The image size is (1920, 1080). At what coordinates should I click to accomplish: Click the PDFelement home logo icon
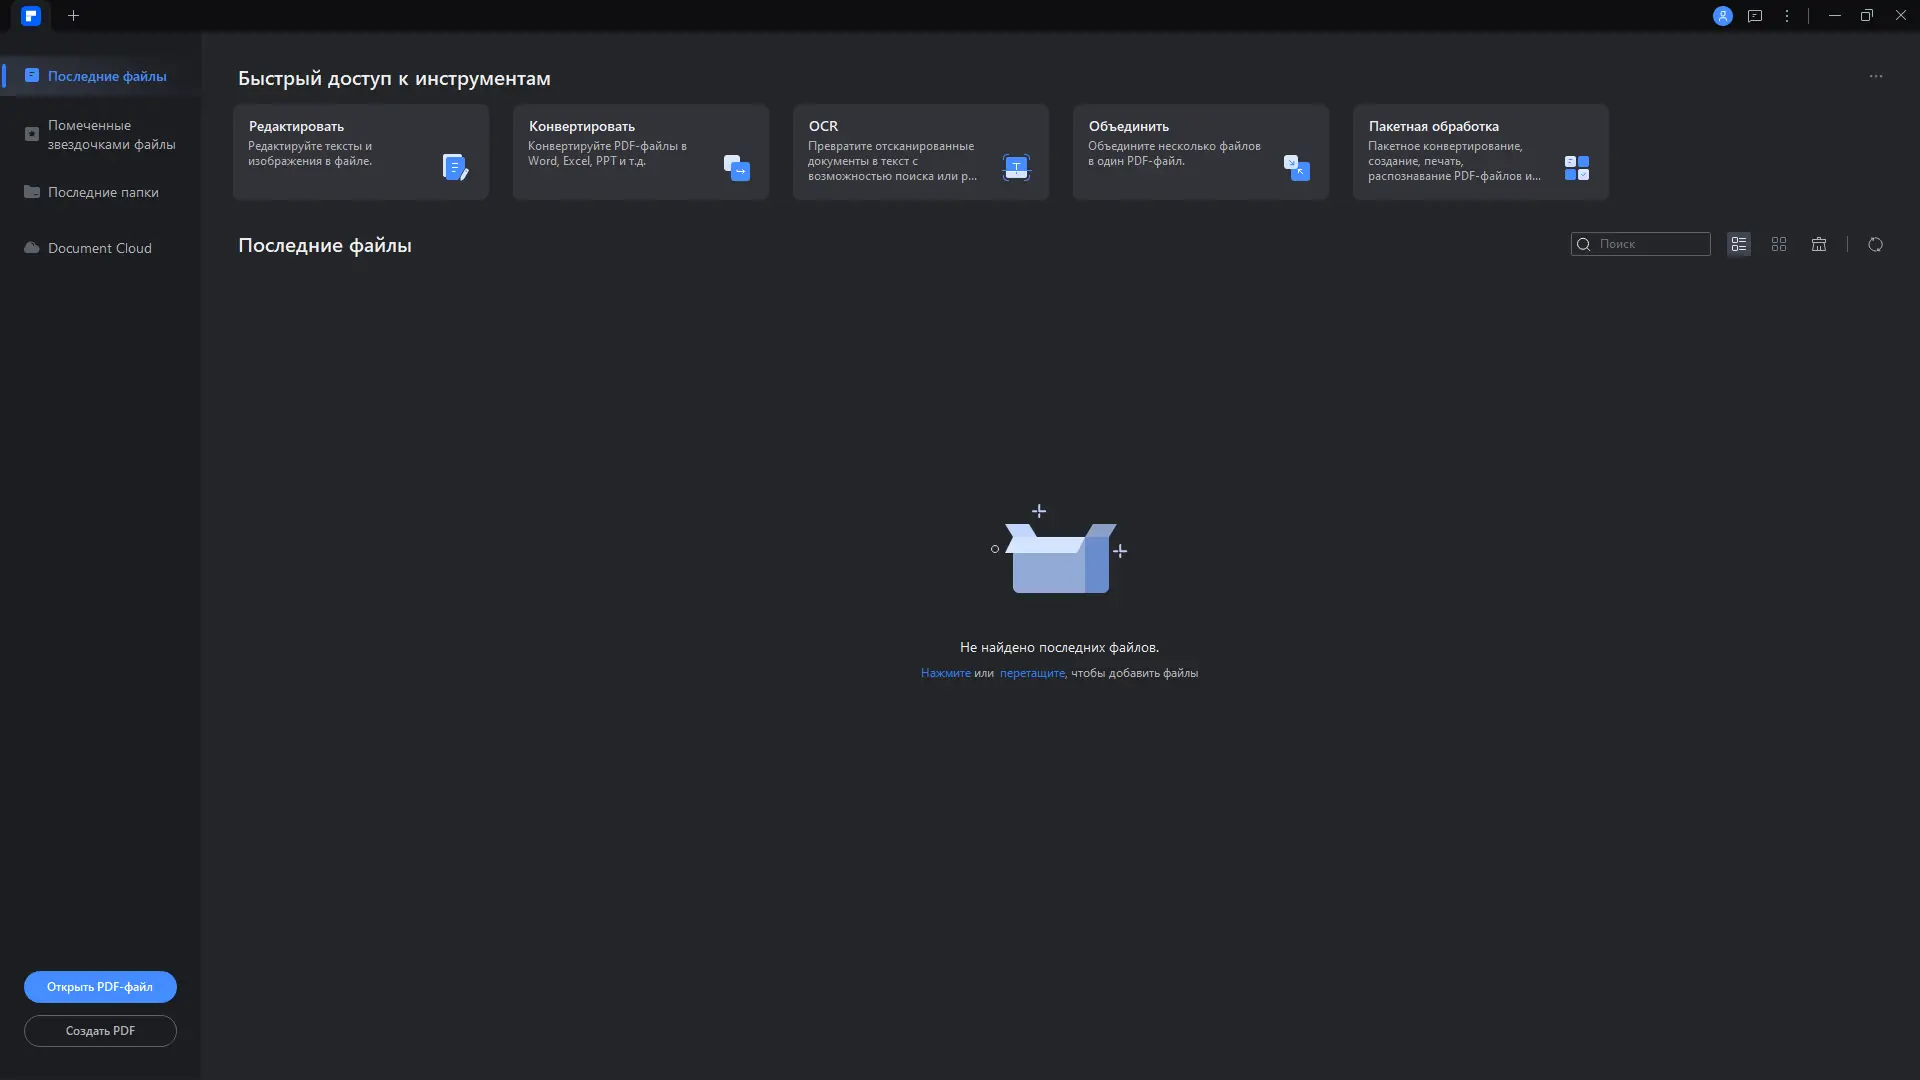click(31, 16)
